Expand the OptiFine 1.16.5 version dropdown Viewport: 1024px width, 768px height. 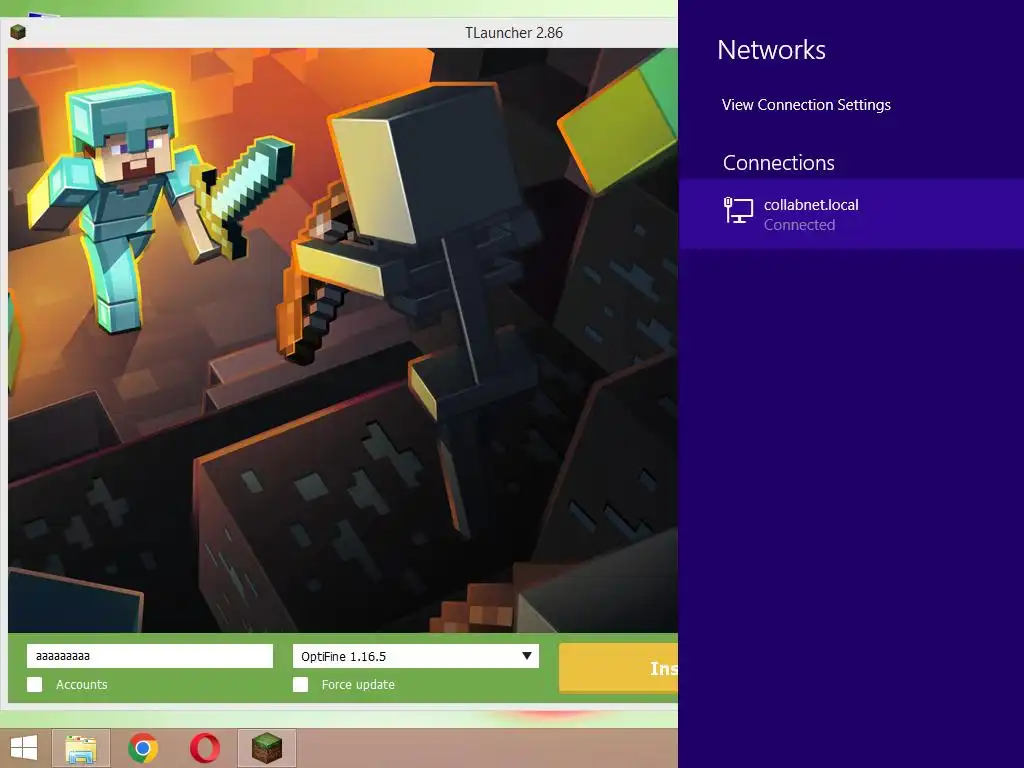click(415, 656)
